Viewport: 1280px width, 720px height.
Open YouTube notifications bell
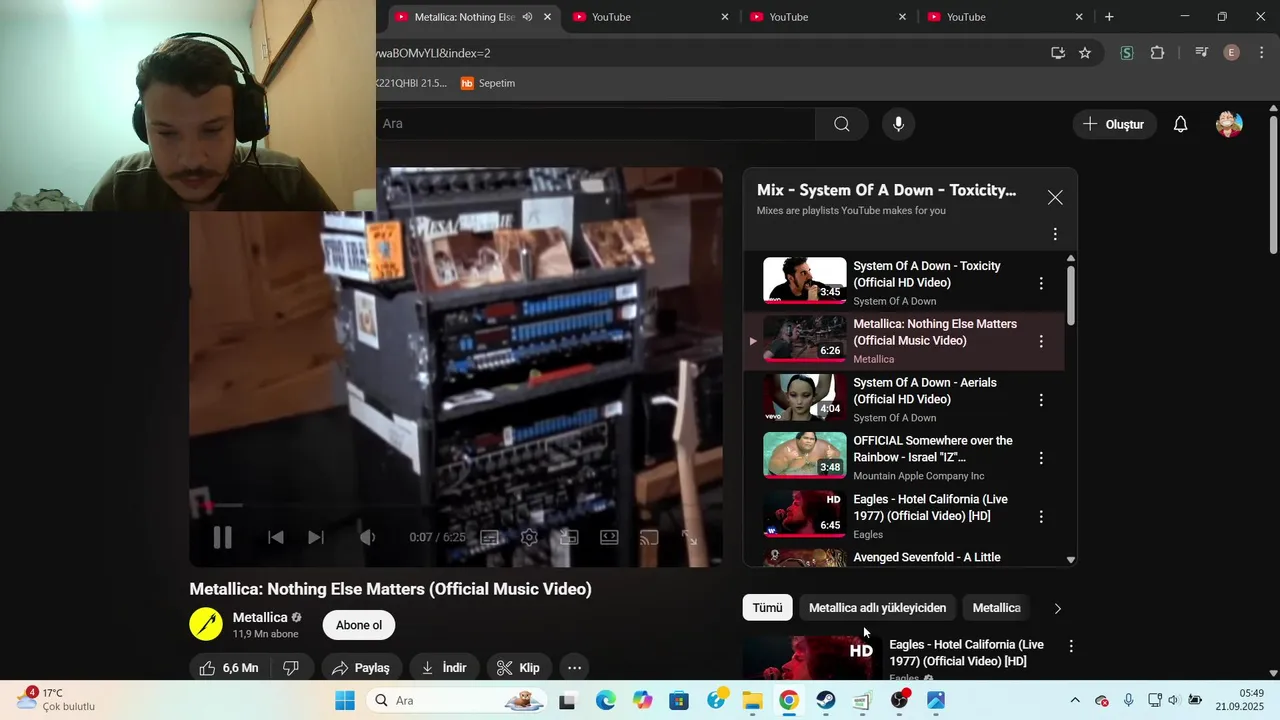(1180, 124)
